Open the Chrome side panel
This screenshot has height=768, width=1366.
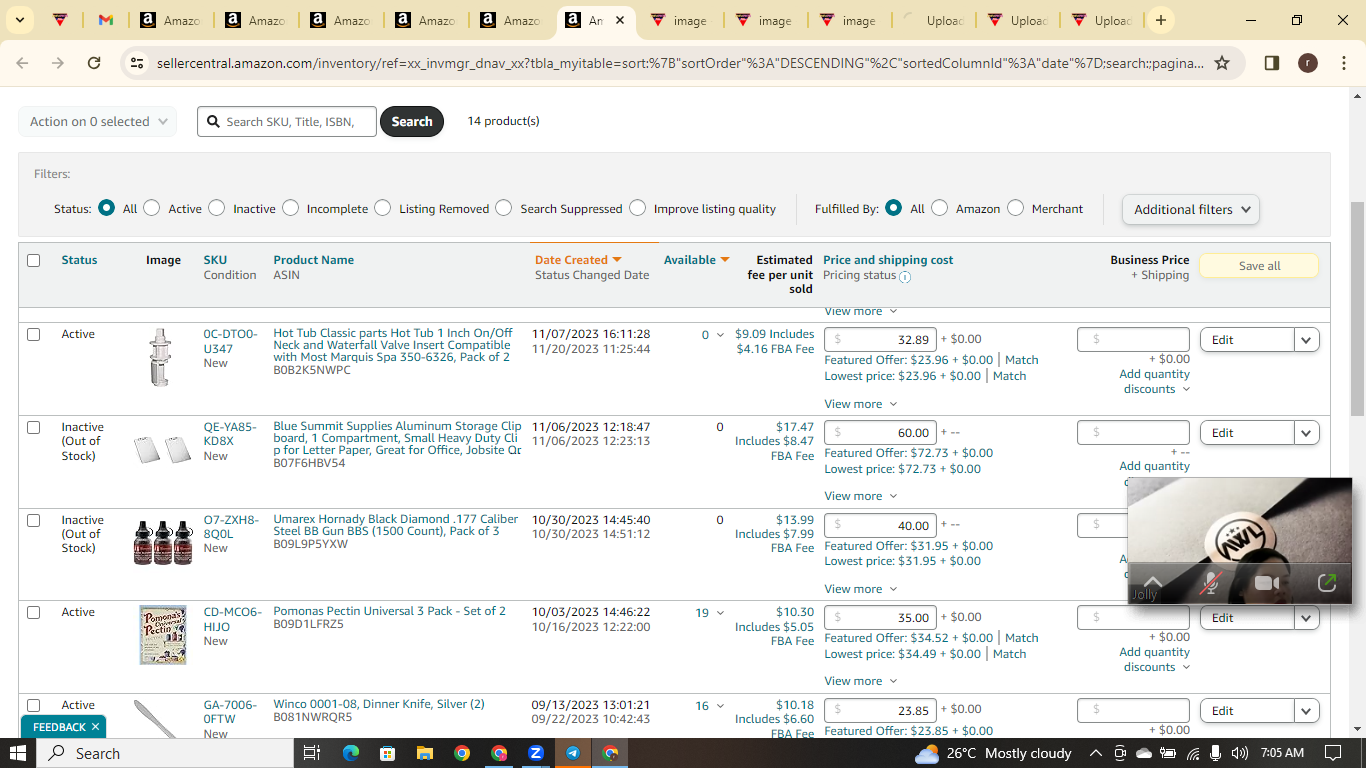click(1272, 63)
